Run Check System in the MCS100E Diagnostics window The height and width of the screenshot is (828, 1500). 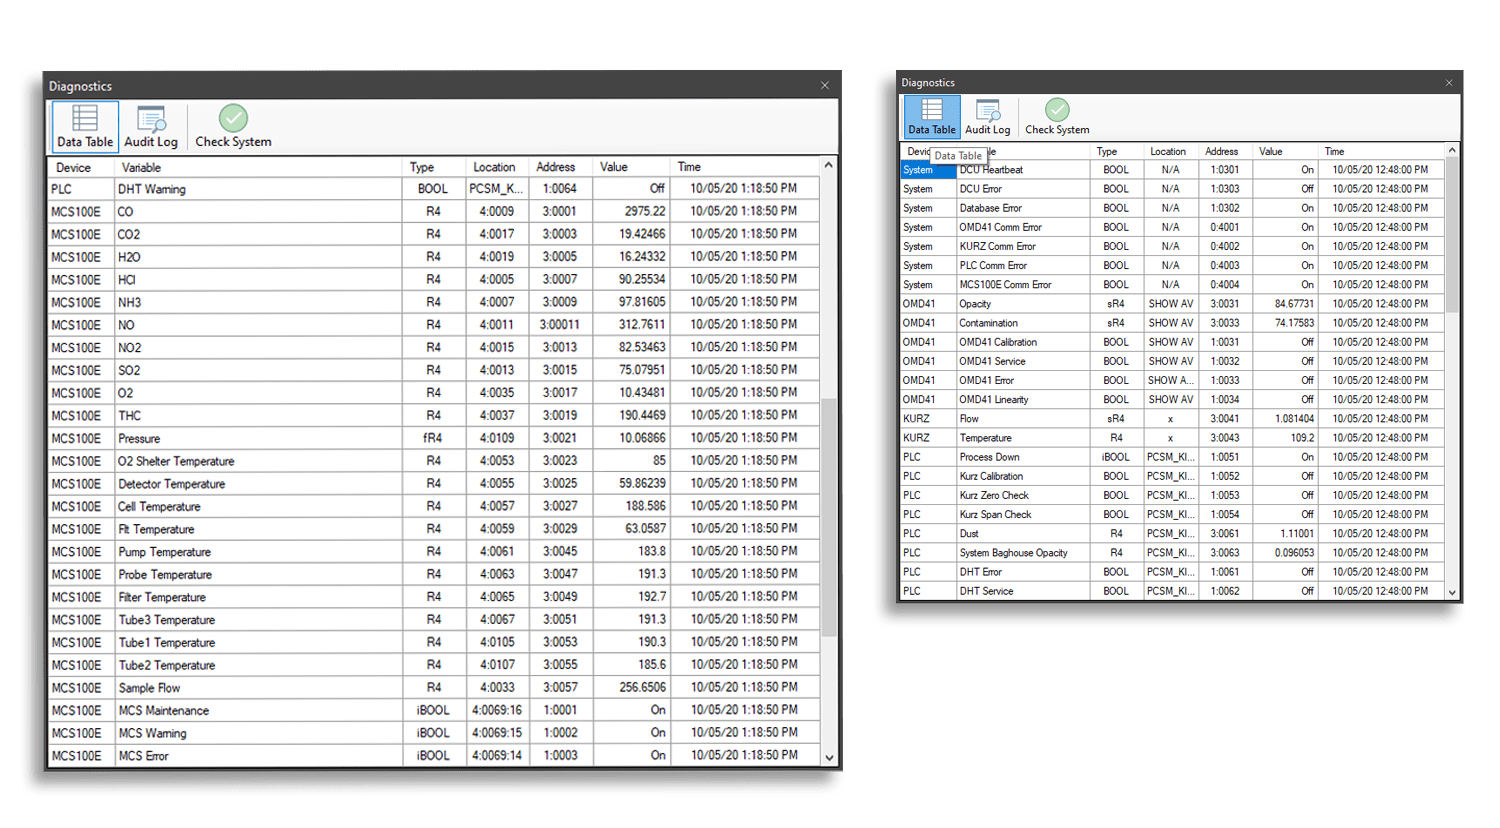coord(233,127)
